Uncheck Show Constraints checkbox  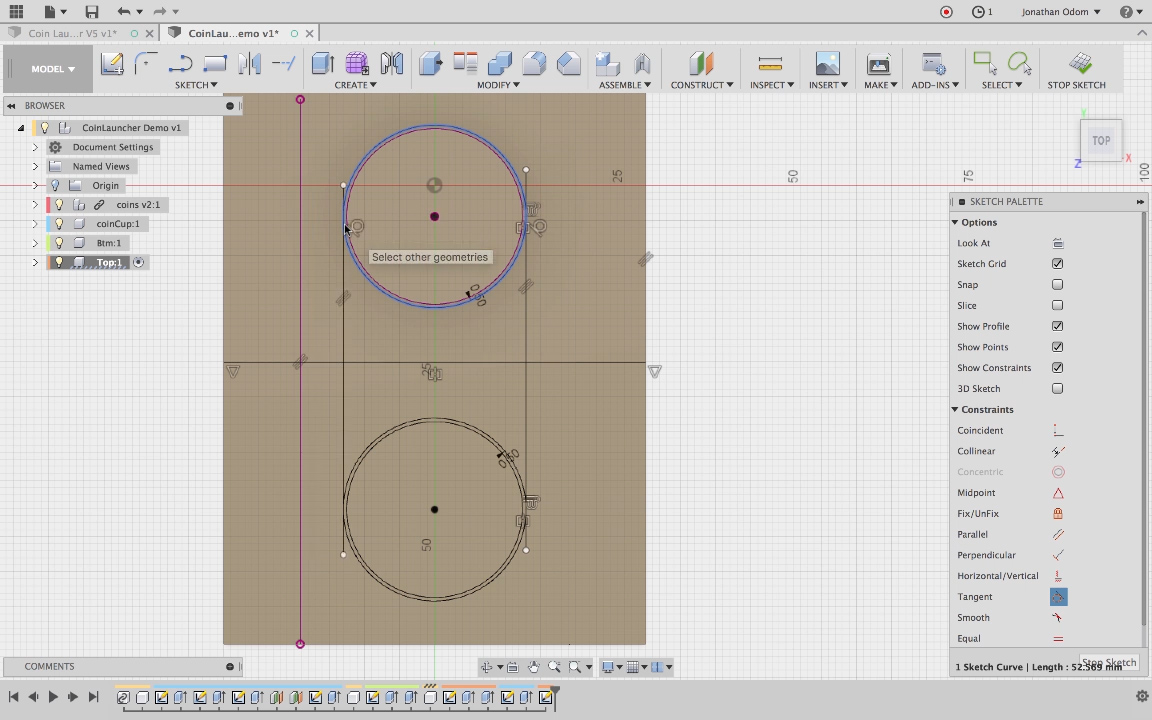[1057, 368]
